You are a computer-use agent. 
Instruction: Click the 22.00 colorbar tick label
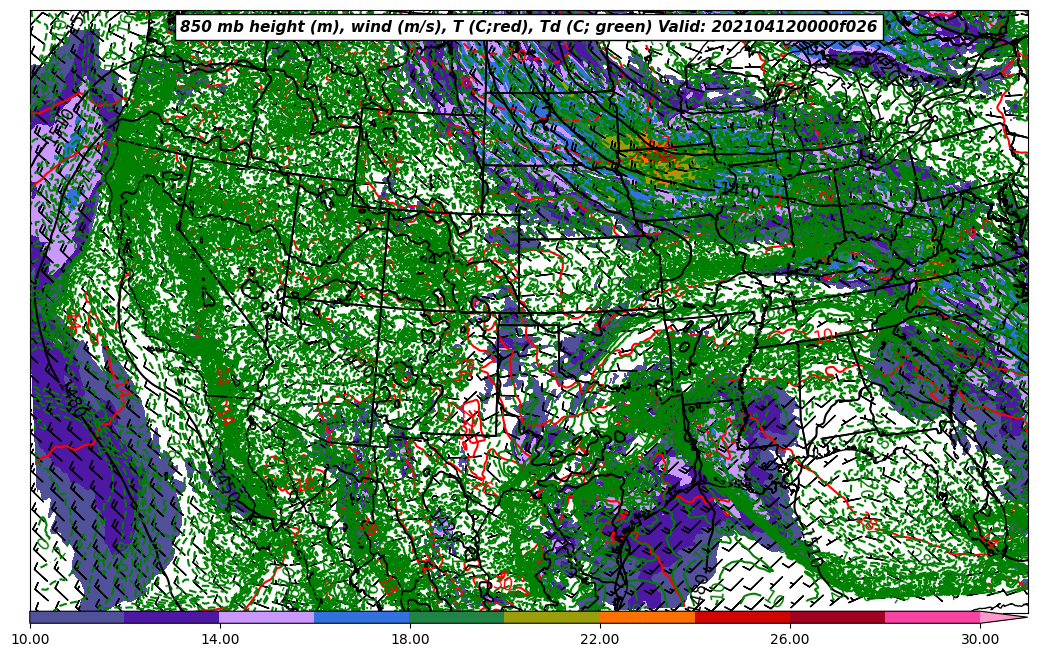[600, 639]
